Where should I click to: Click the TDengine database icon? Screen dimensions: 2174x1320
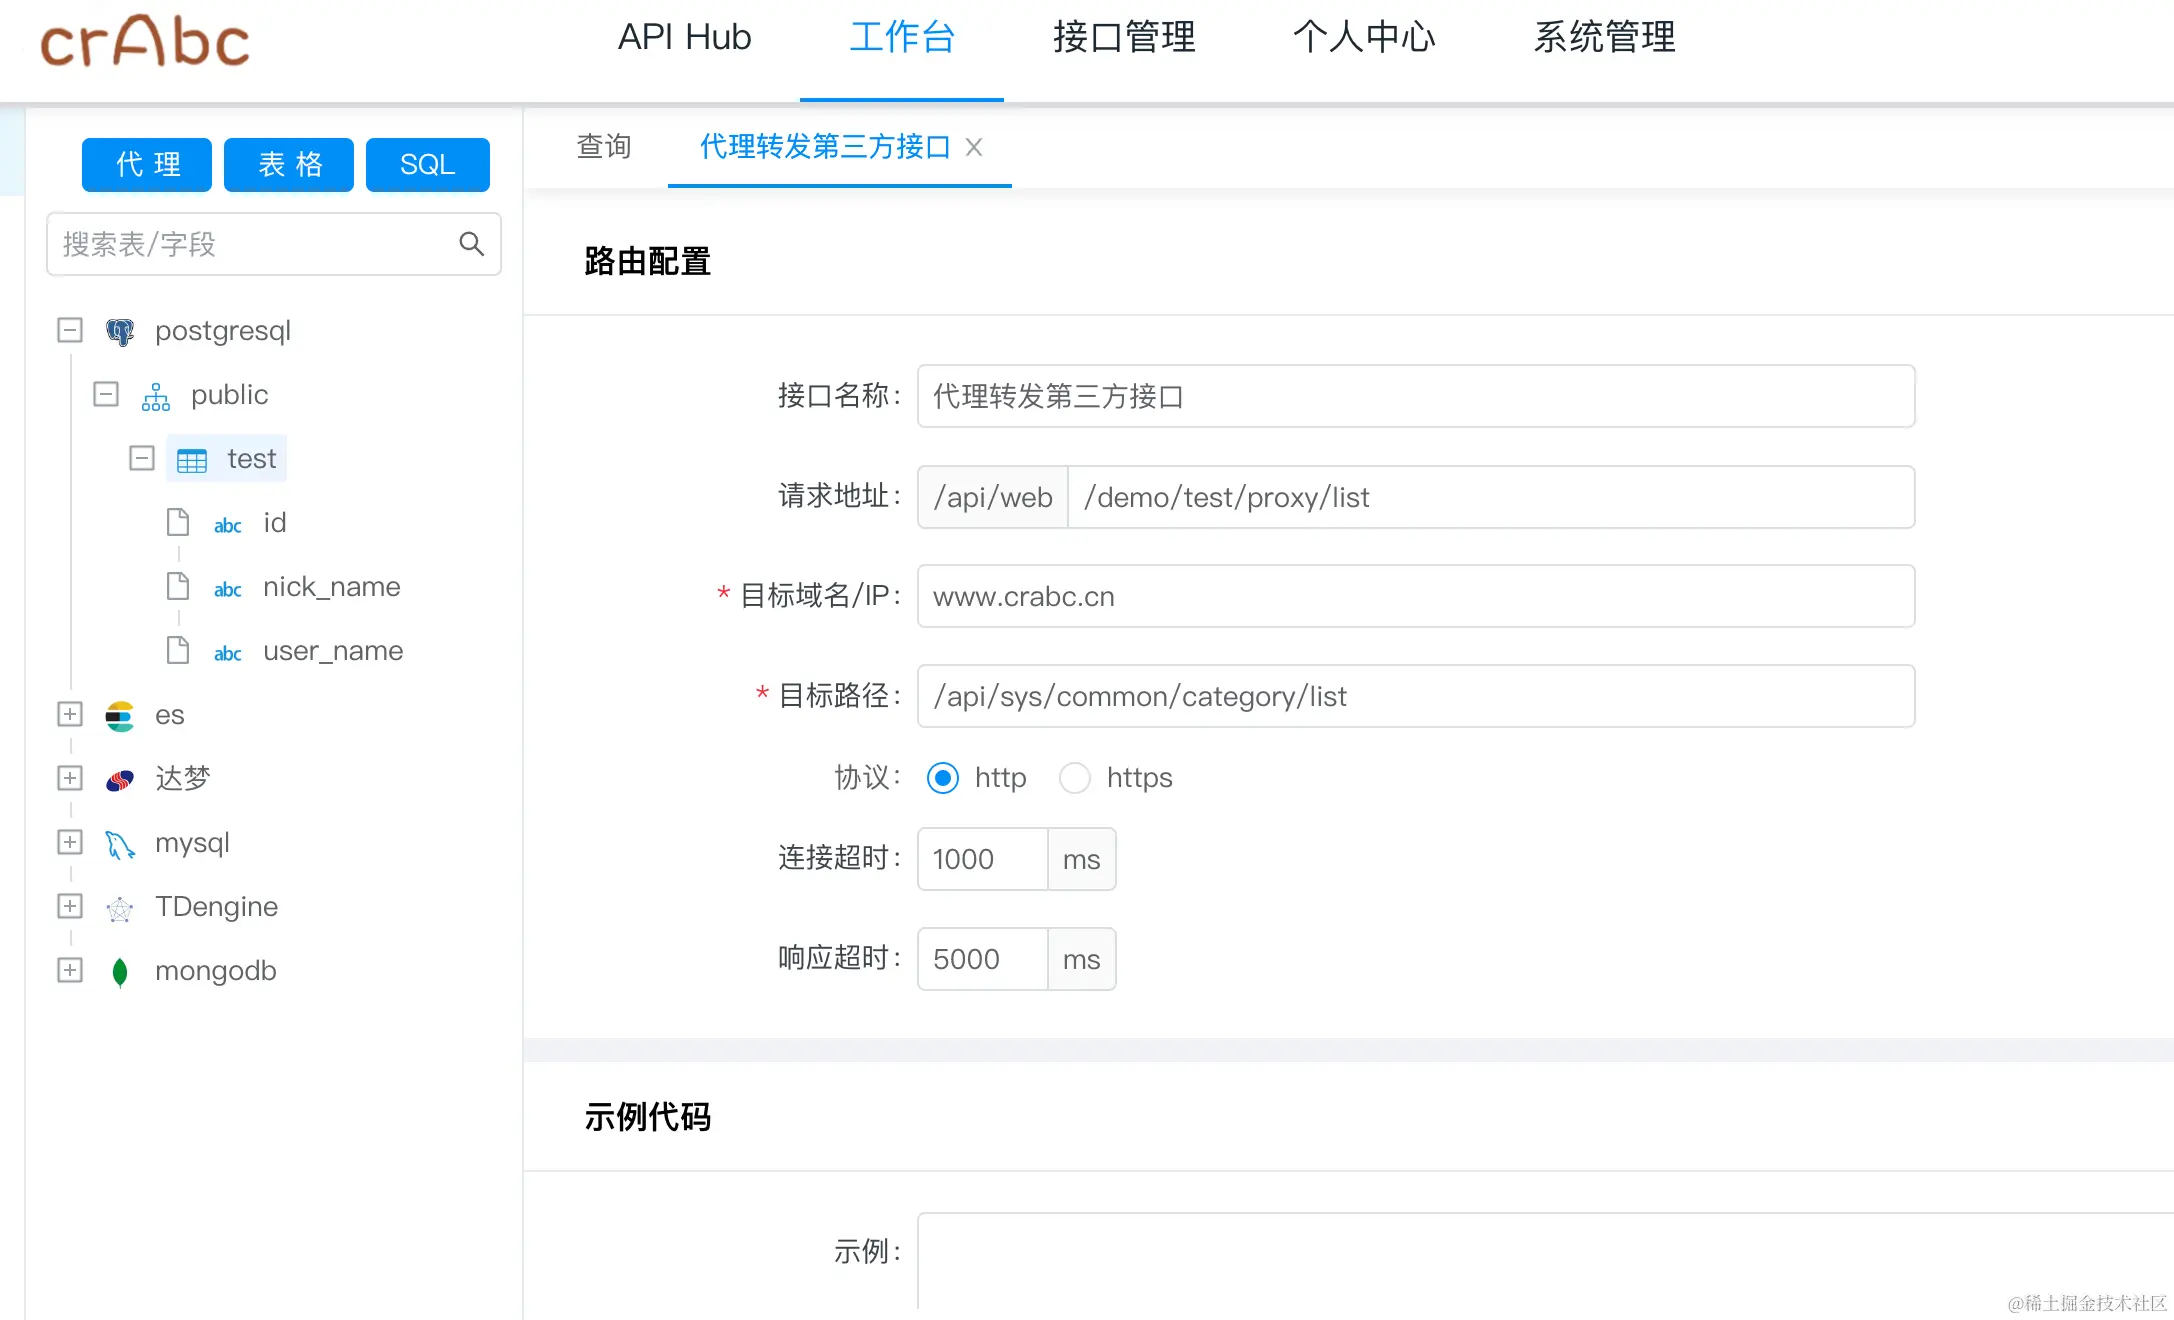120,908
